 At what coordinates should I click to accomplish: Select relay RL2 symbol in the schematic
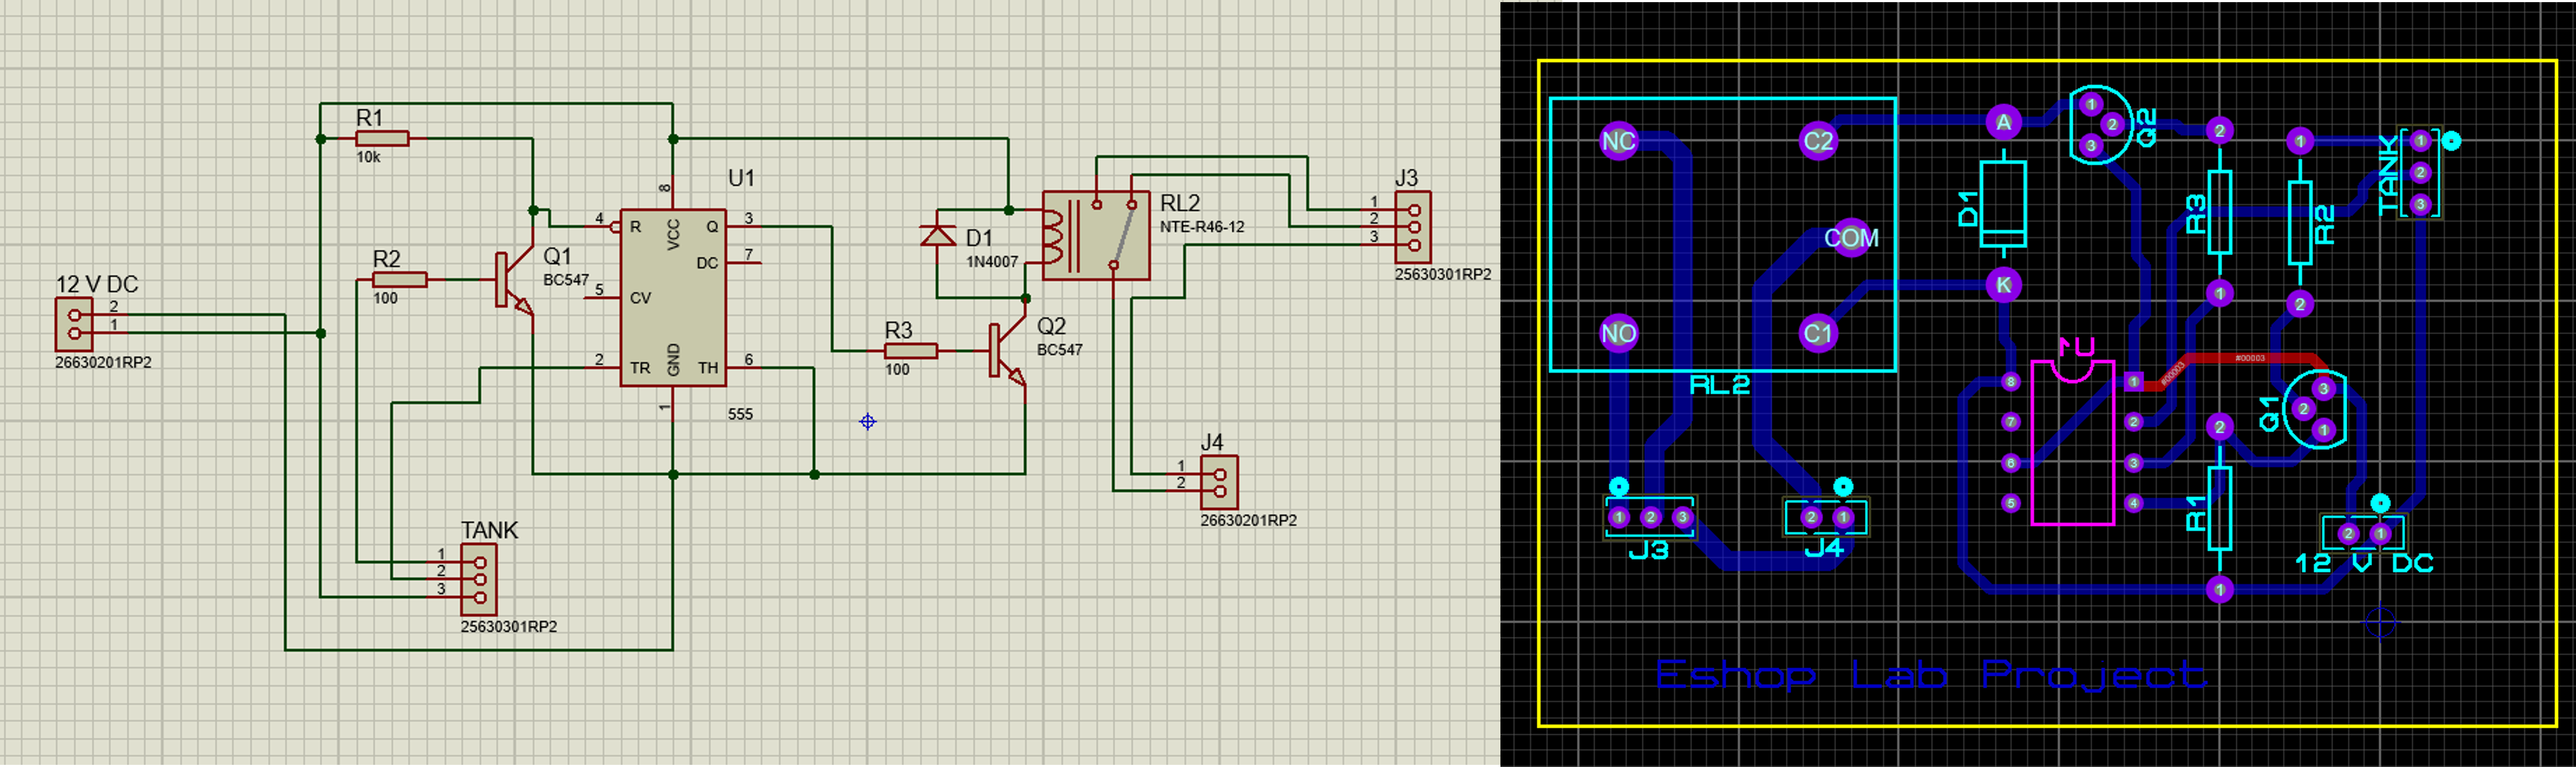1096,235
